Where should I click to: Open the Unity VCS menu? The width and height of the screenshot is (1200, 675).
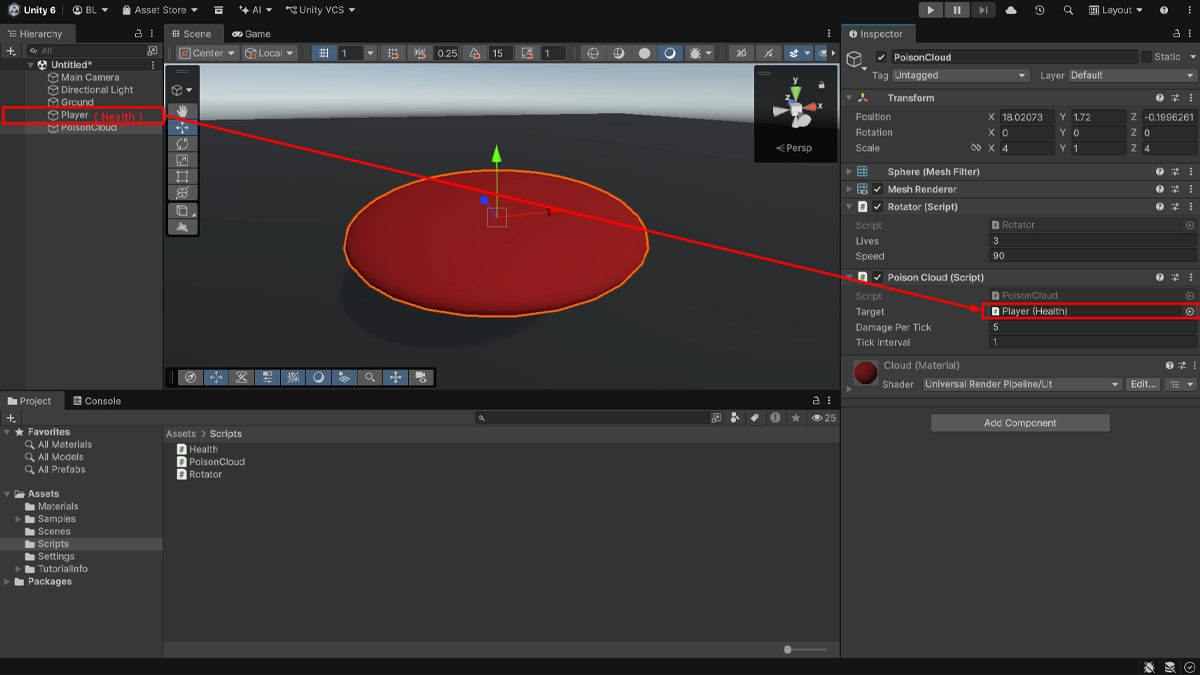pyautogui.click(x=320, y=10)
